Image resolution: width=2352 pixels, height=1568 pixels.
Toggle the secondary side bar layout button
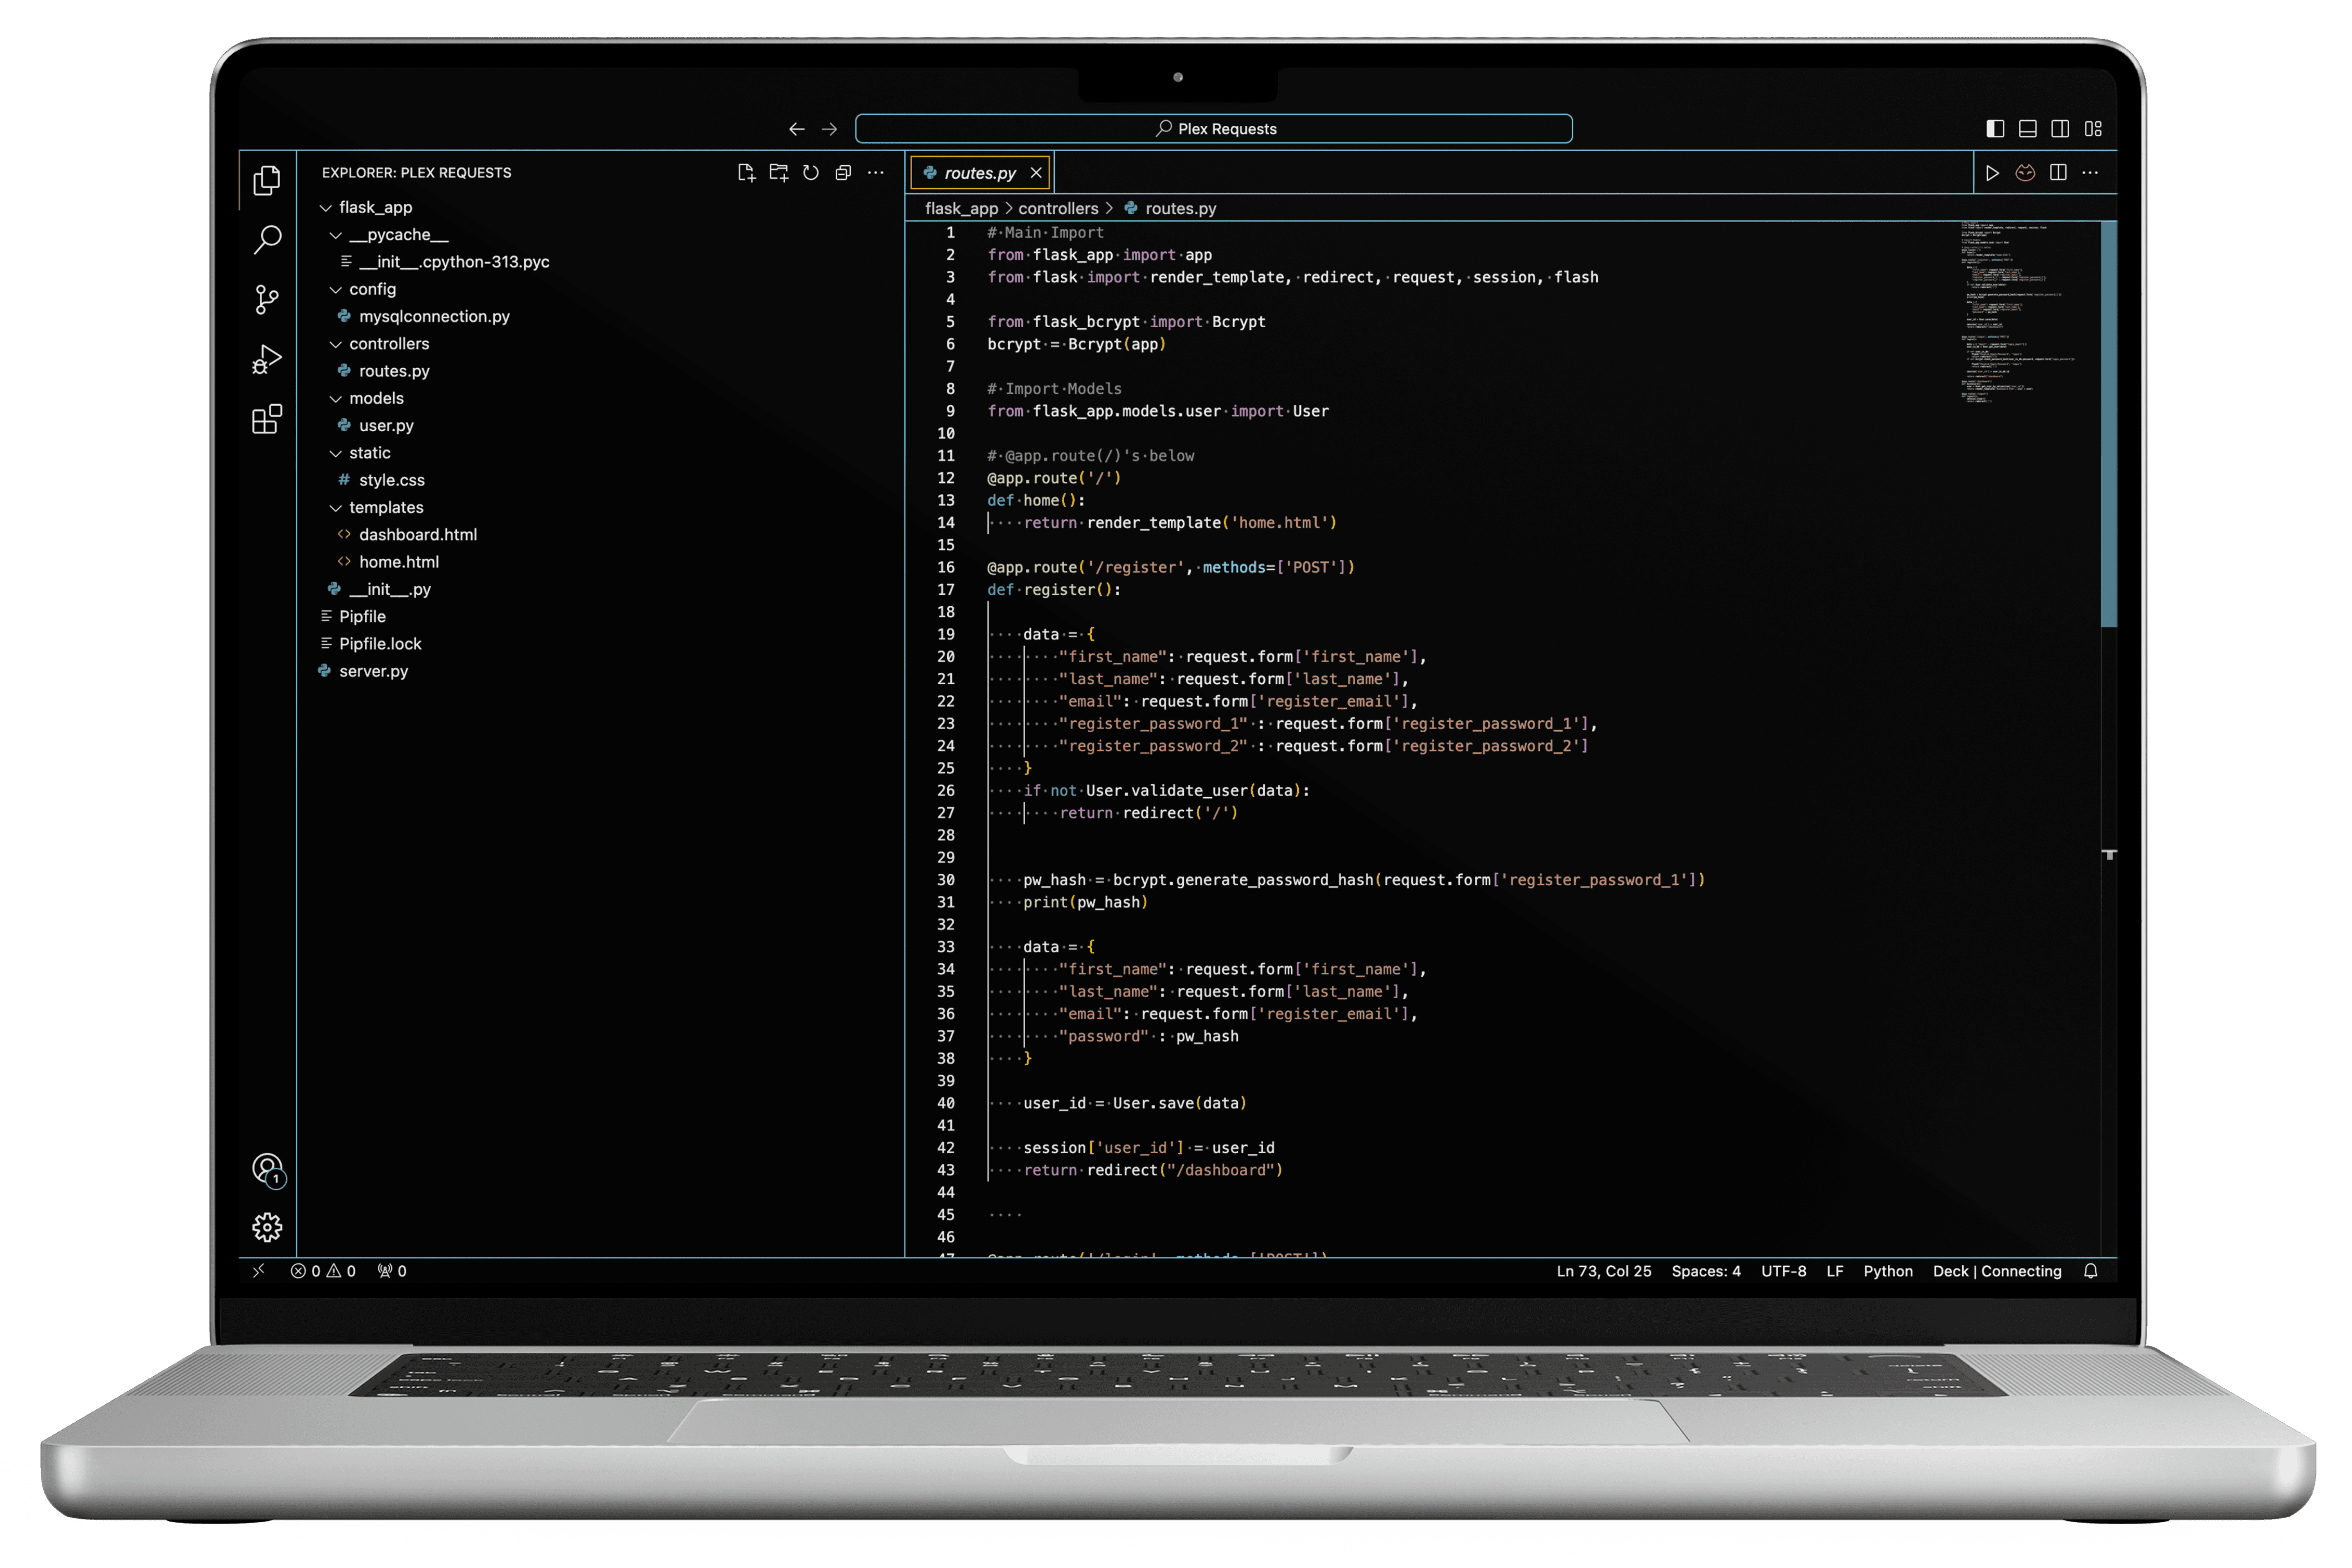point(2060,129)
